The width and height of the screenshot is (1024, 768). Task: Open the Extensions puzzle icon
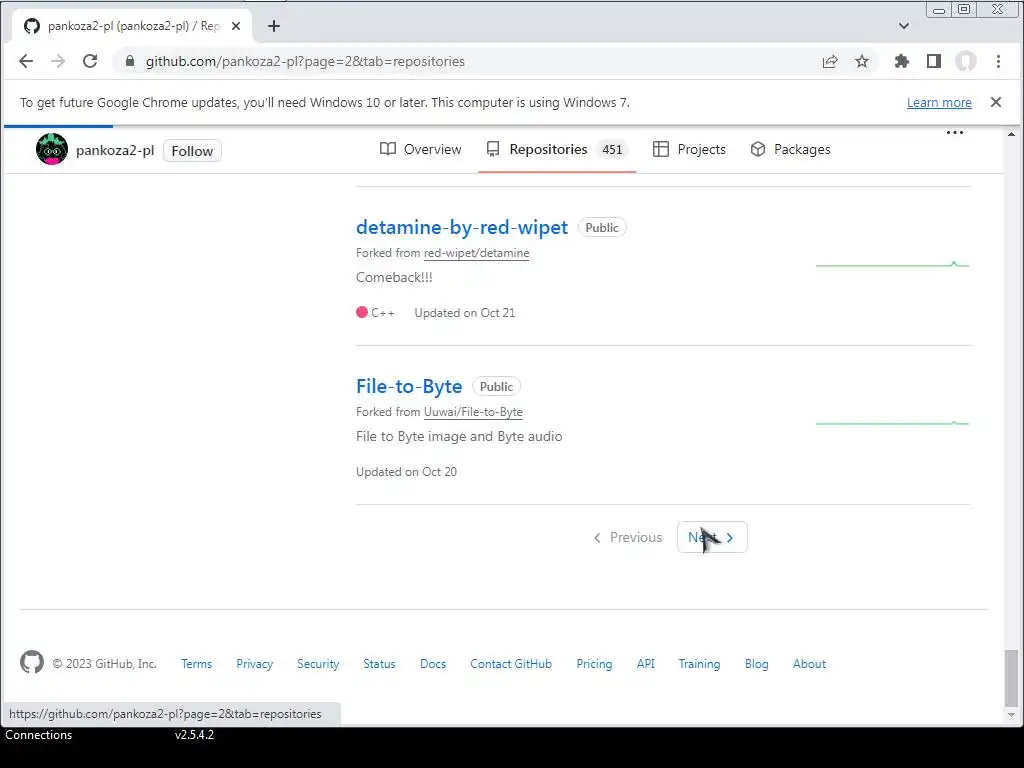click(x=902, y=61)
